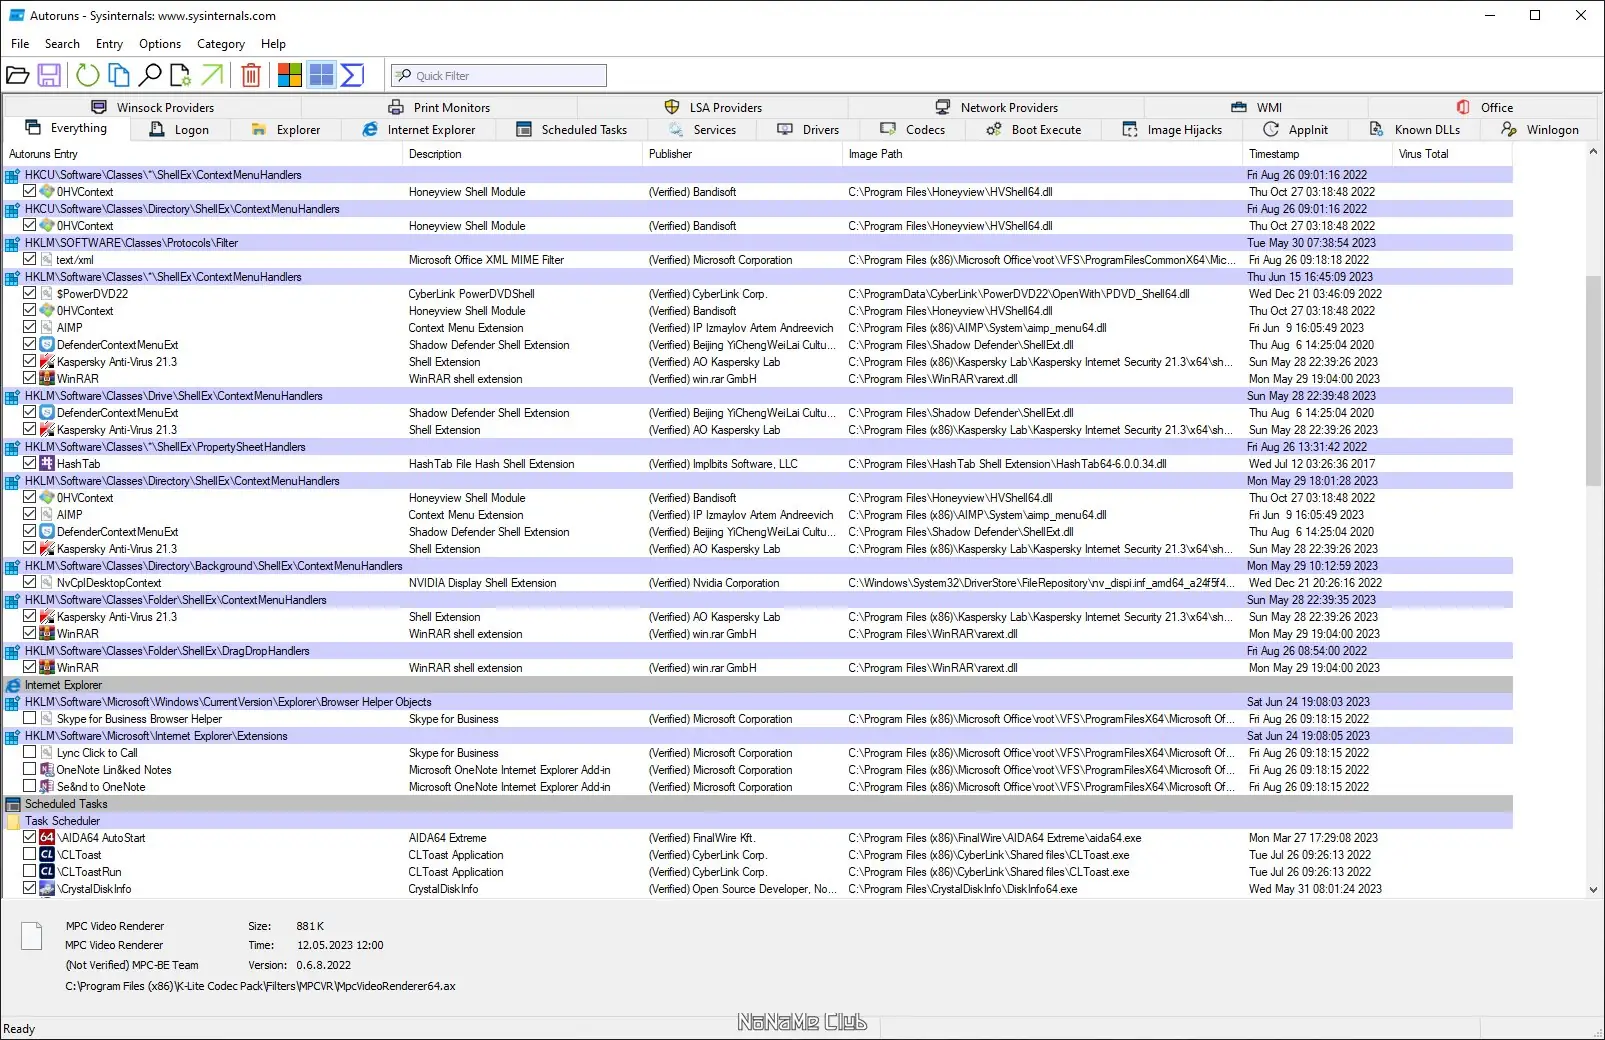Viewport: 1605px width, 1040px height.
Task: Click into the Quick Filter field
Action: click(499, 76)
